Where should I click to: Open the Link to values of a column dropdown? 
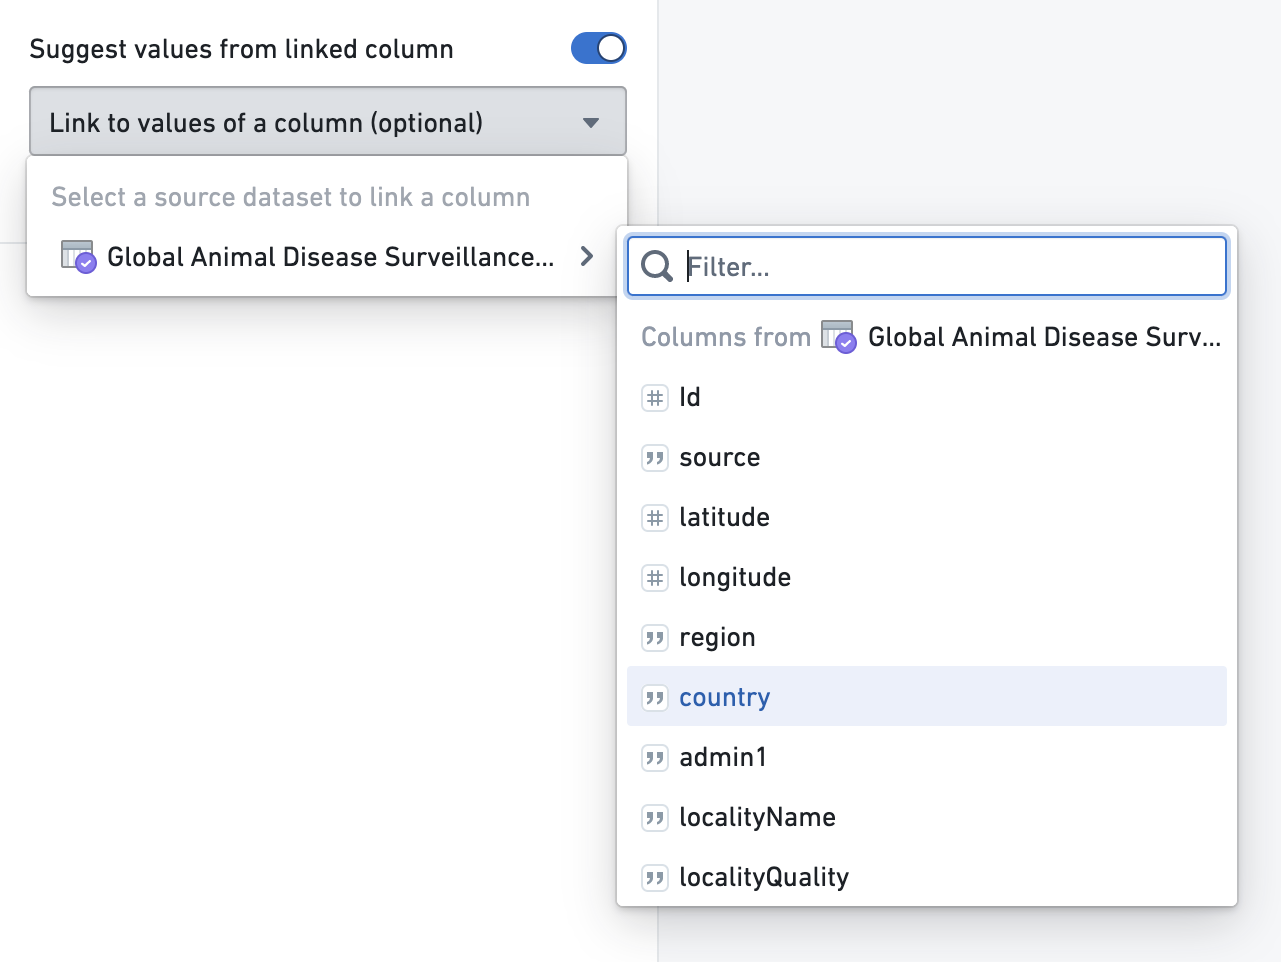pyautogui.click(x=328, y=122)
